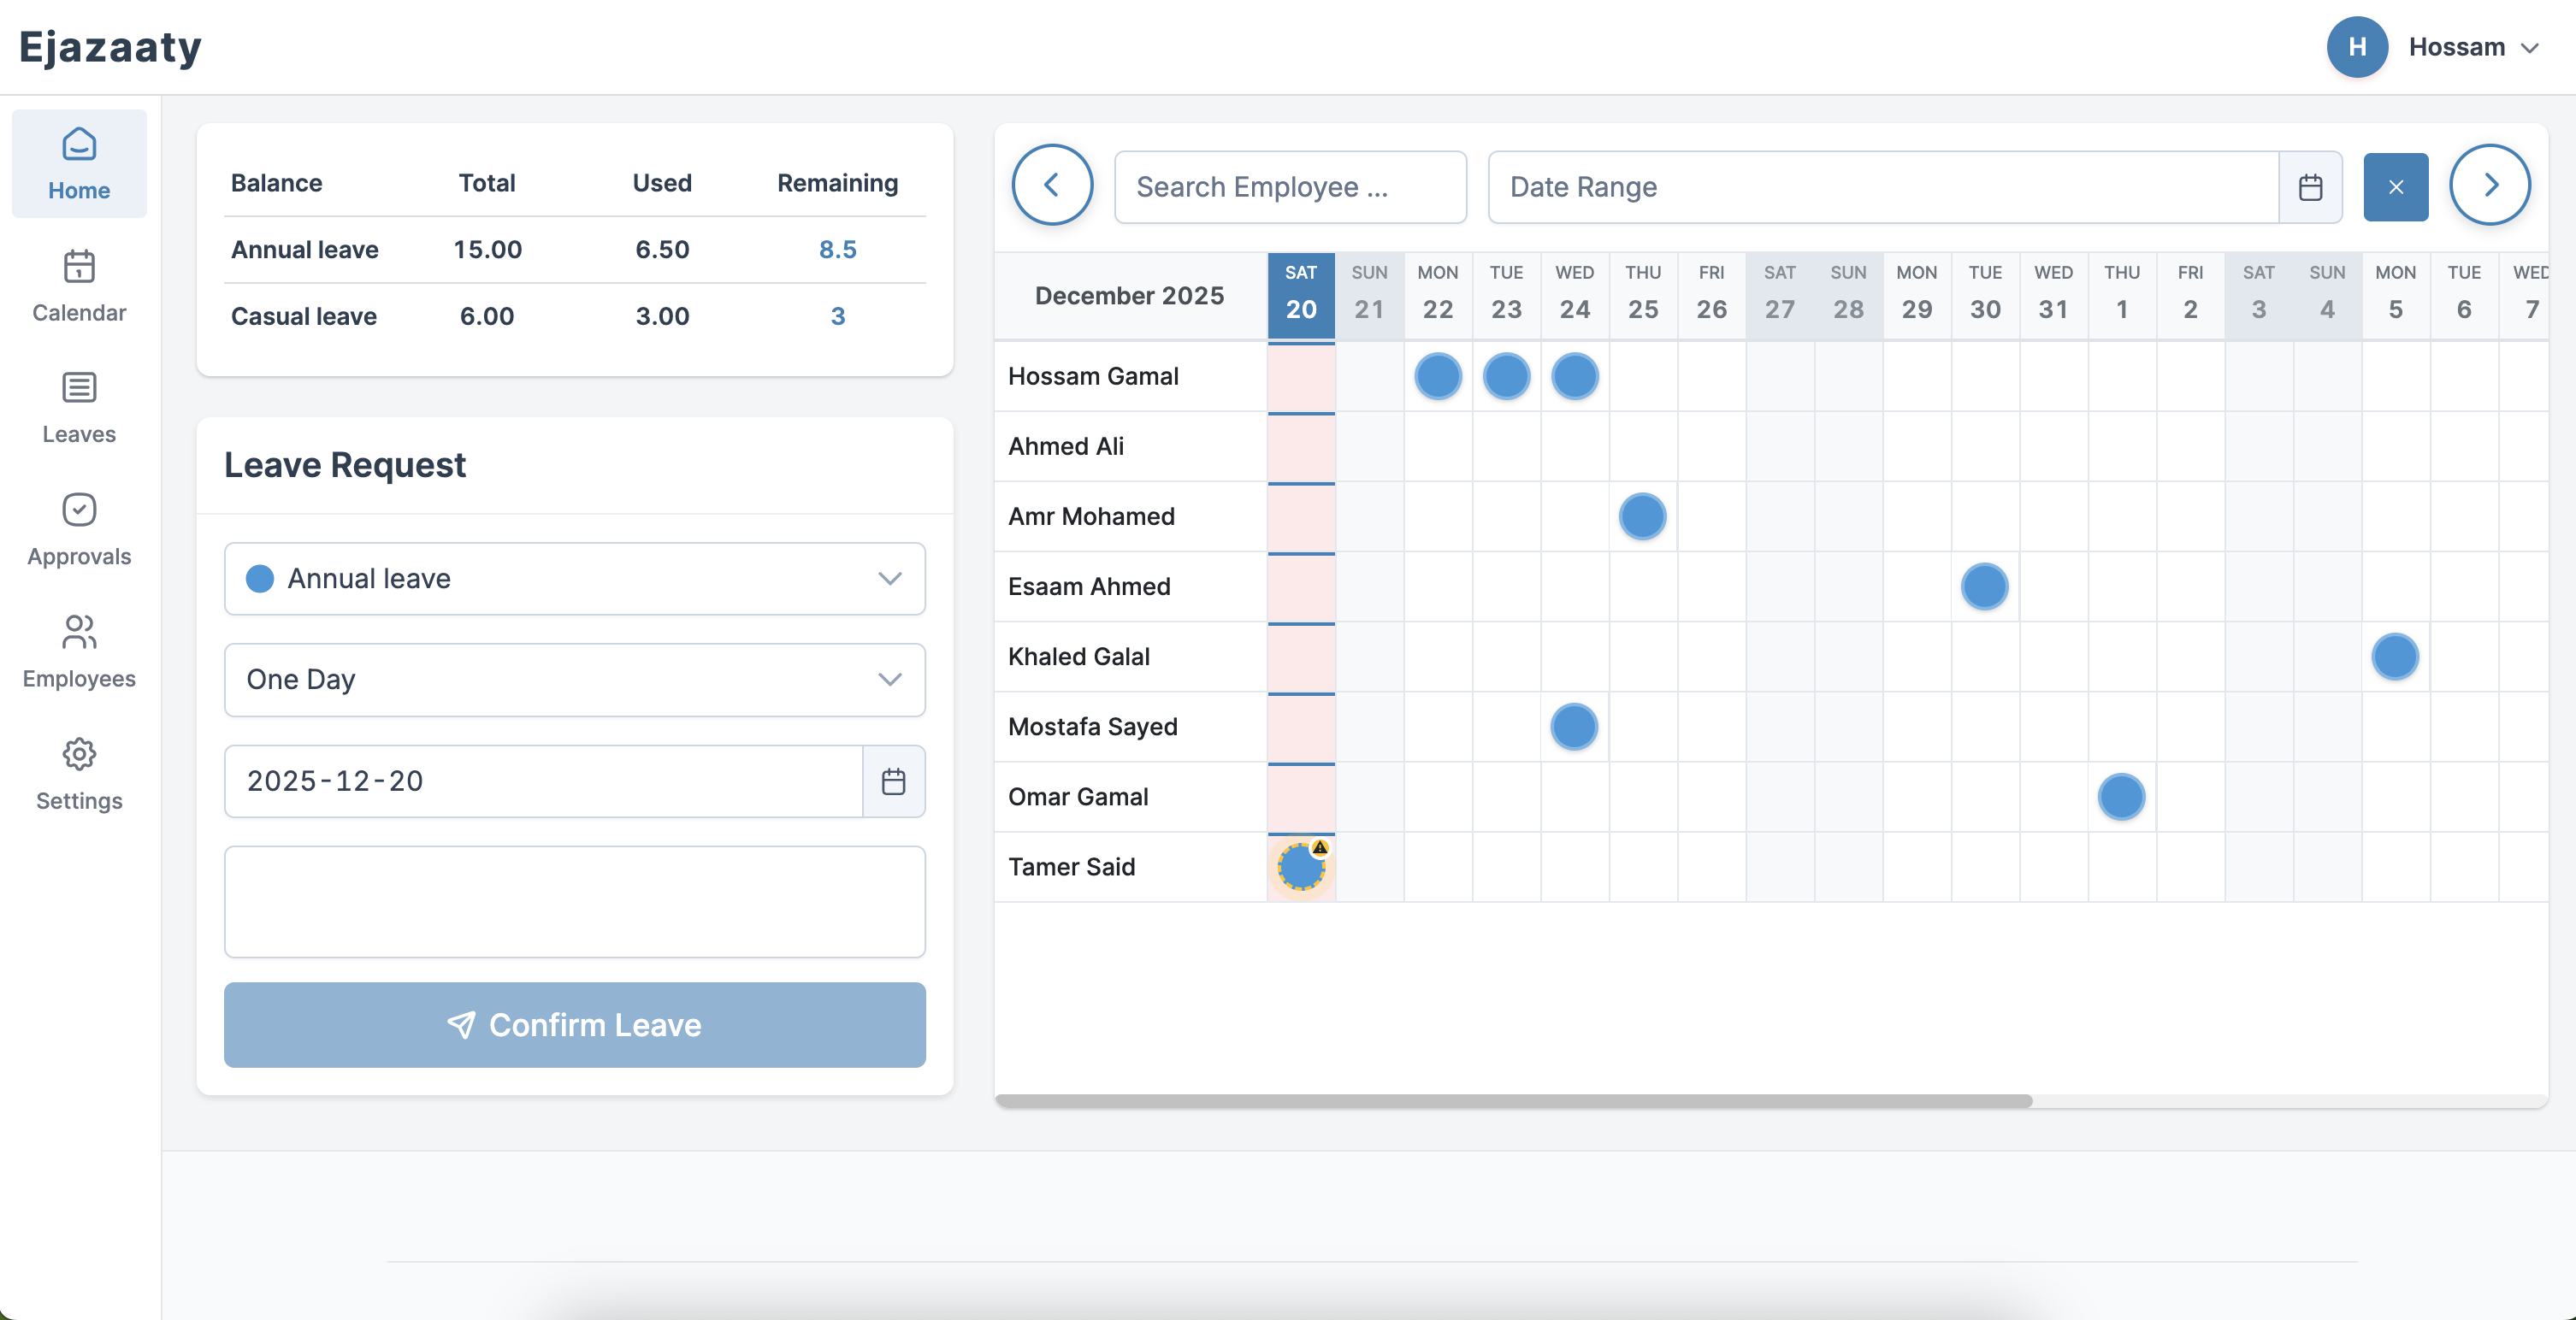Select Tamer Said's pending leave dot
The width and height of the screenshot is (2576, 1320).
(1300, 868)
